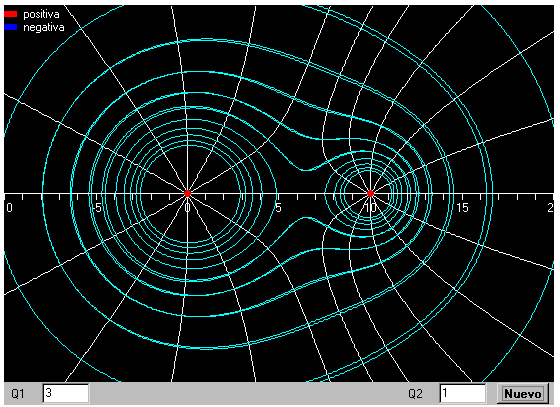Click the negativa legend label
Viewport: 560px width, 407px height.
tap(44, 27)
